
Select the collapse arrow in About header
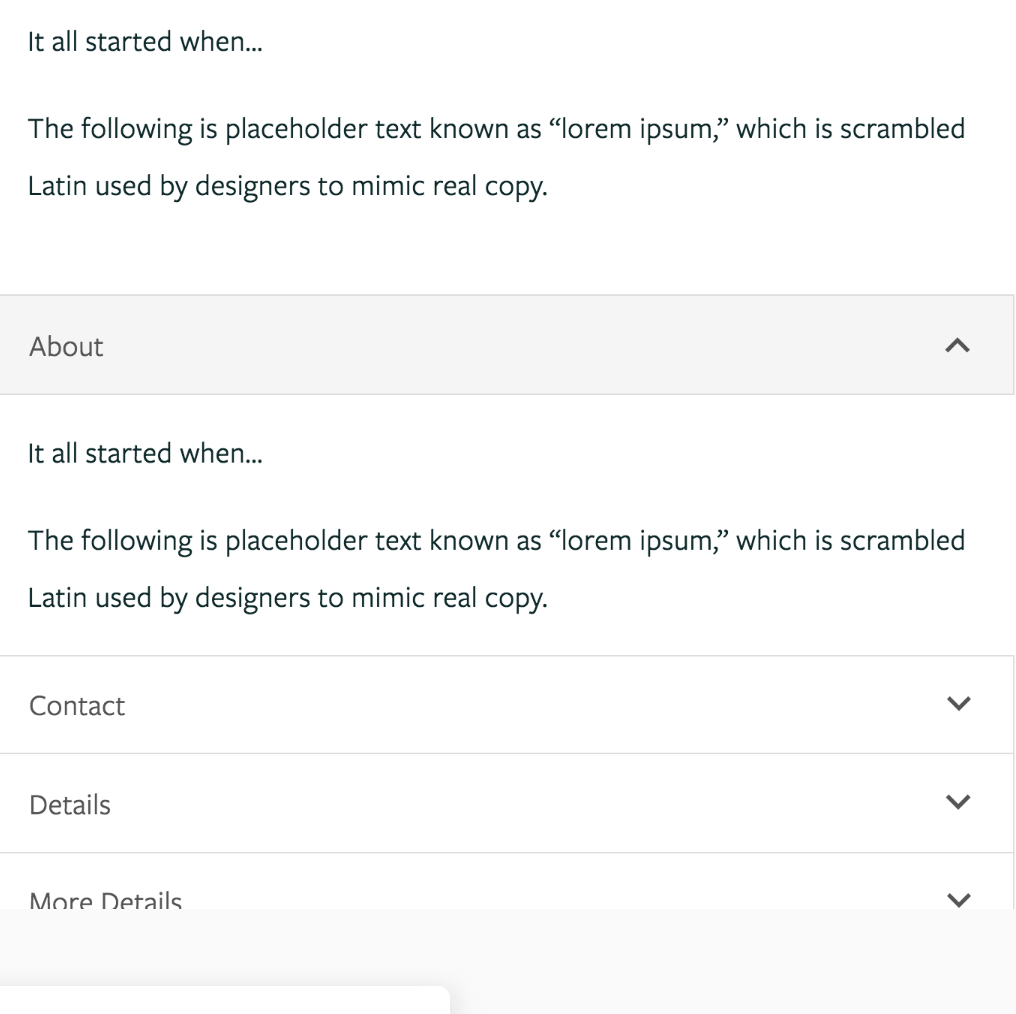[959, 346]
